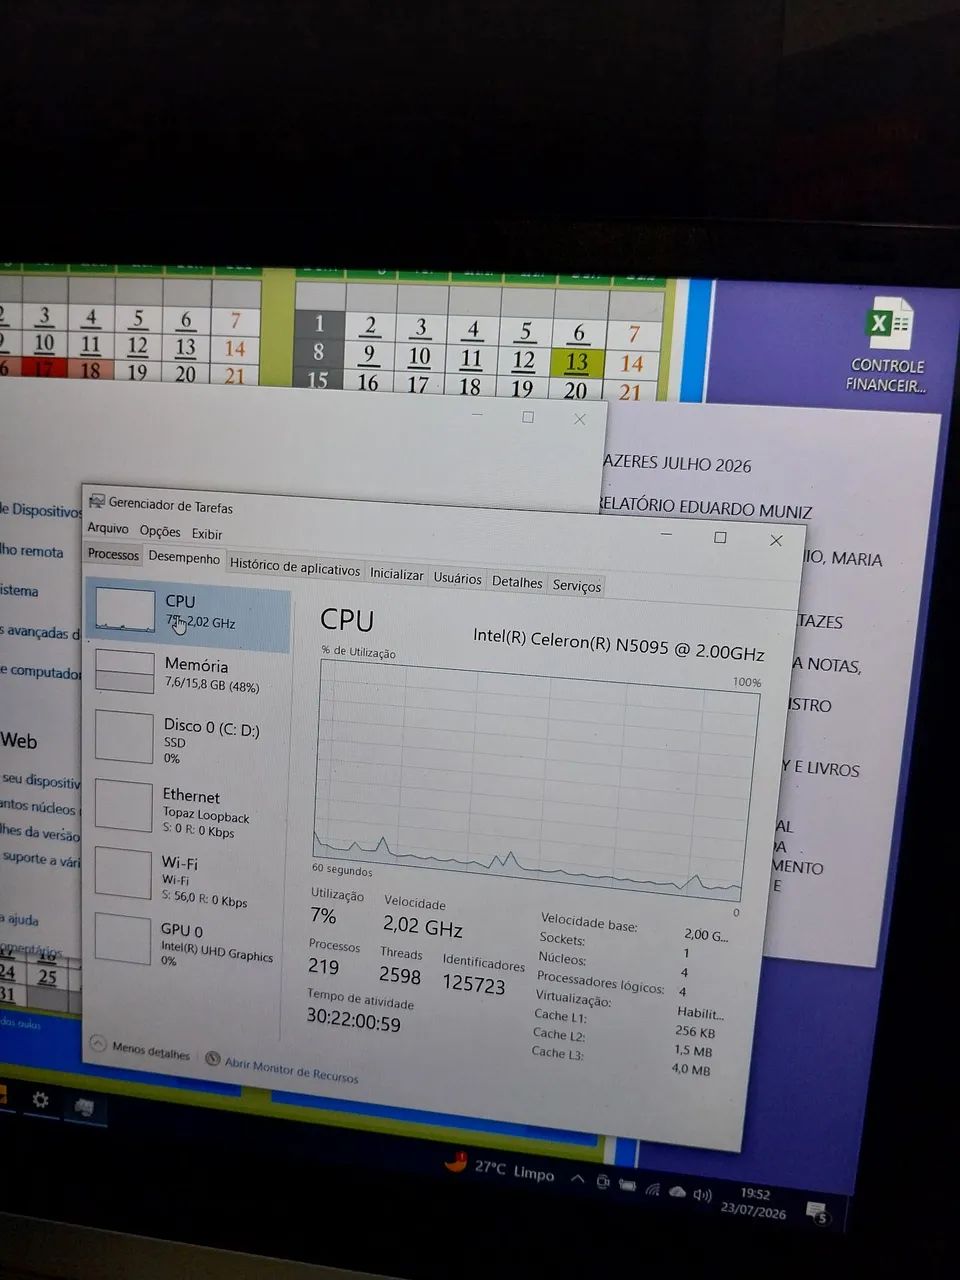Show hidden system tray icons

578,1179
